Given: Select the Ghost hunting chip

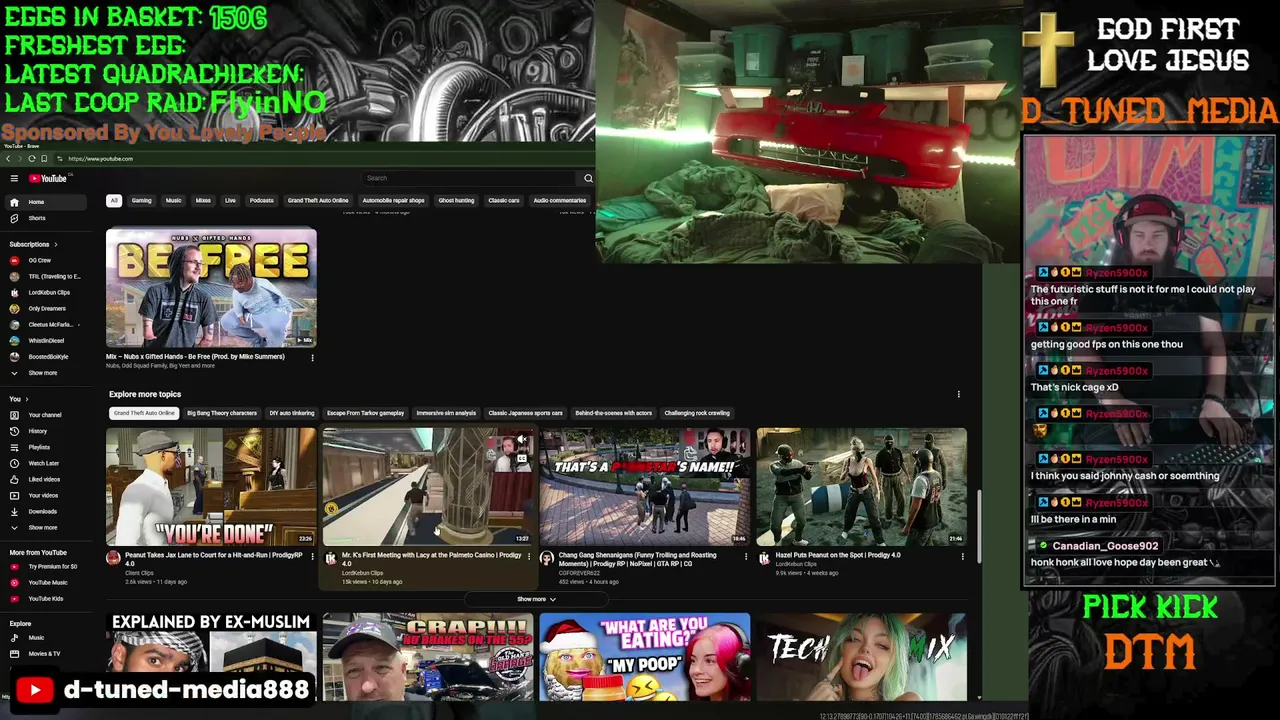Looking at the screenshot, I should (456, 200).
